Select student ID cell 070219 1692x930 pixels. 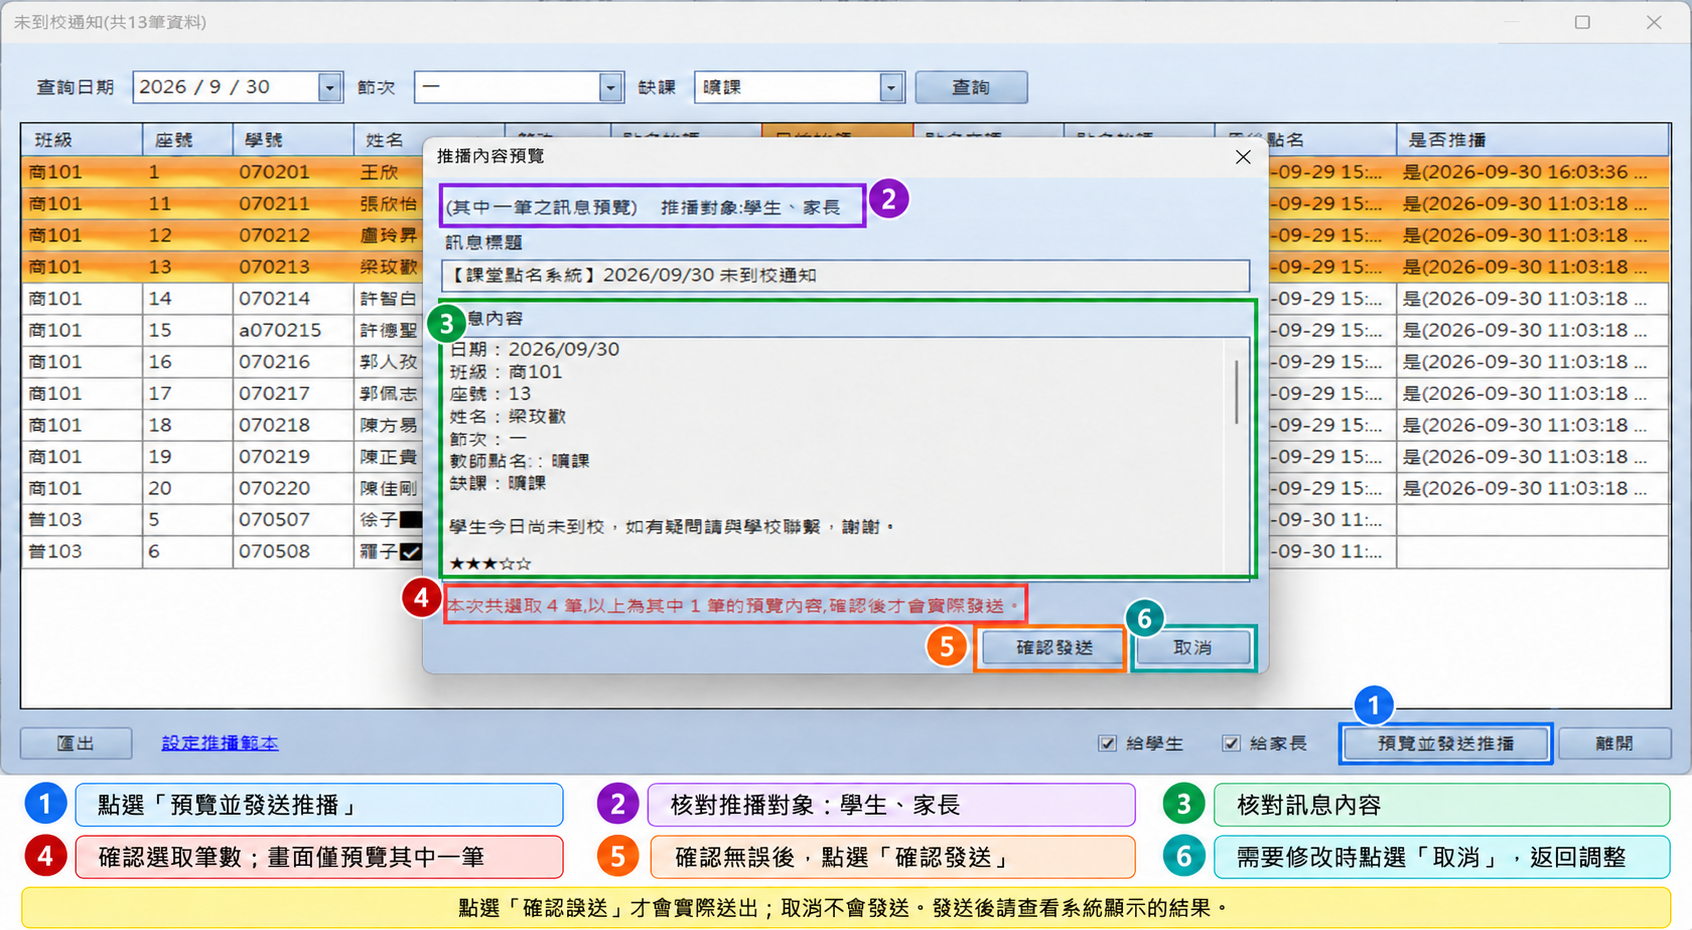tap(293, 456)
